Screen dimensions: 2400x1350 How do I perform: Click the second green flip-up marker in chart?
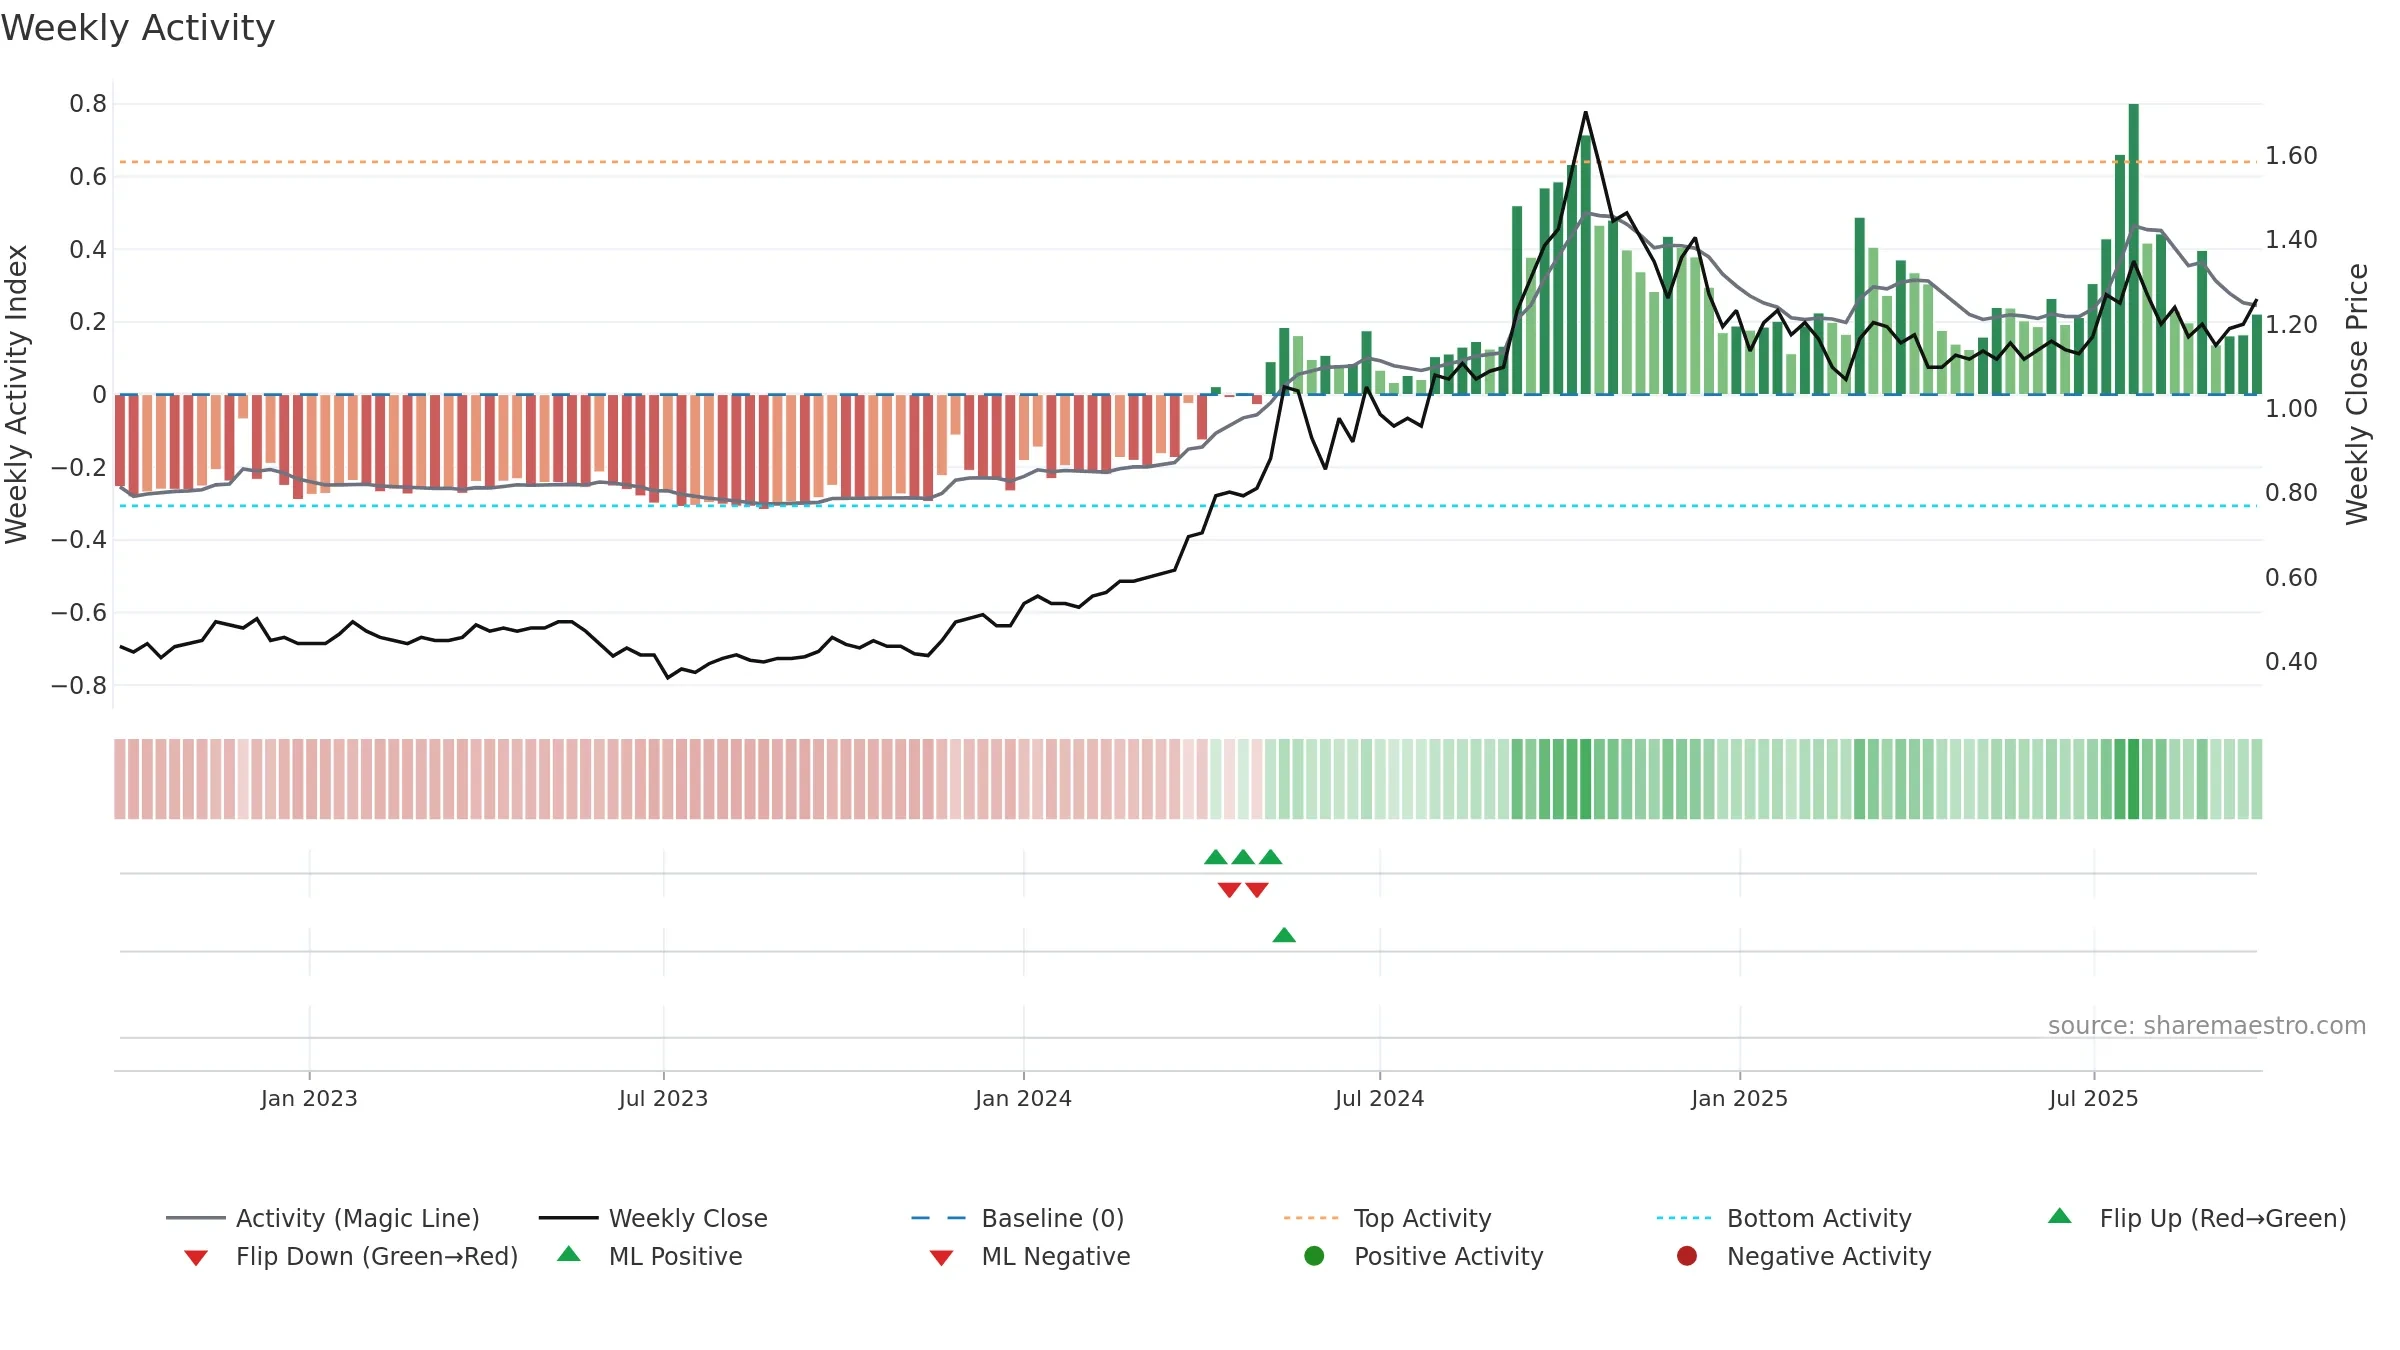tap(1243, 857)
